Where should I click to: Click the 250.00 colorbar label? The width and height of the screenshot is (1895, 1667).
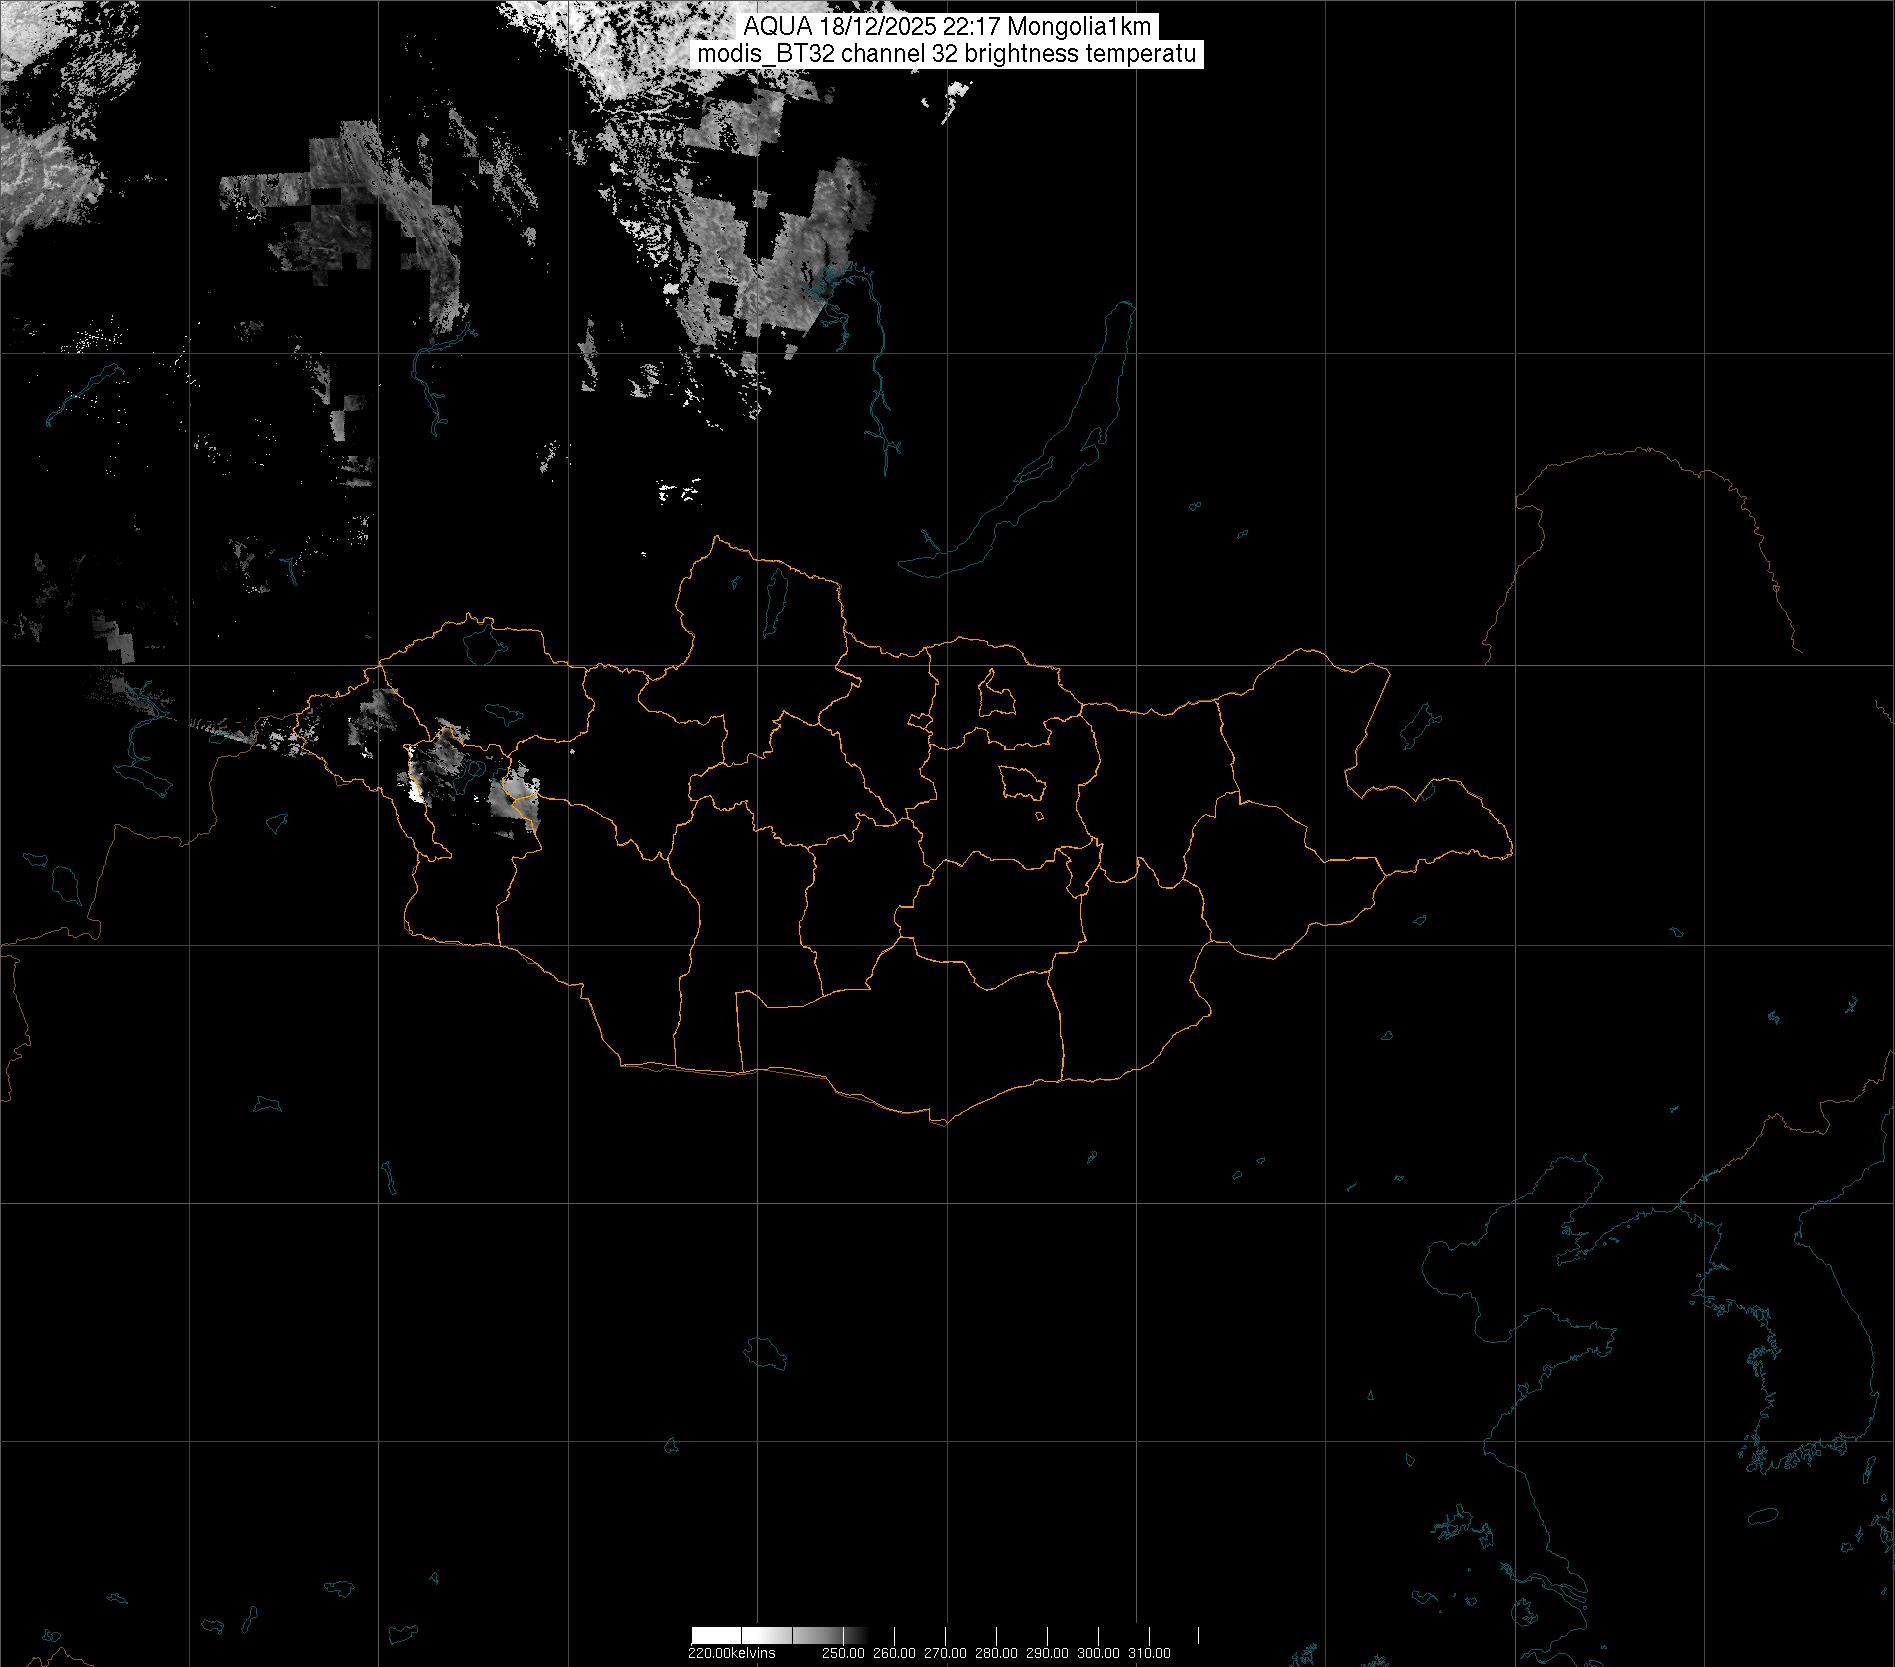coord(841,1653)
